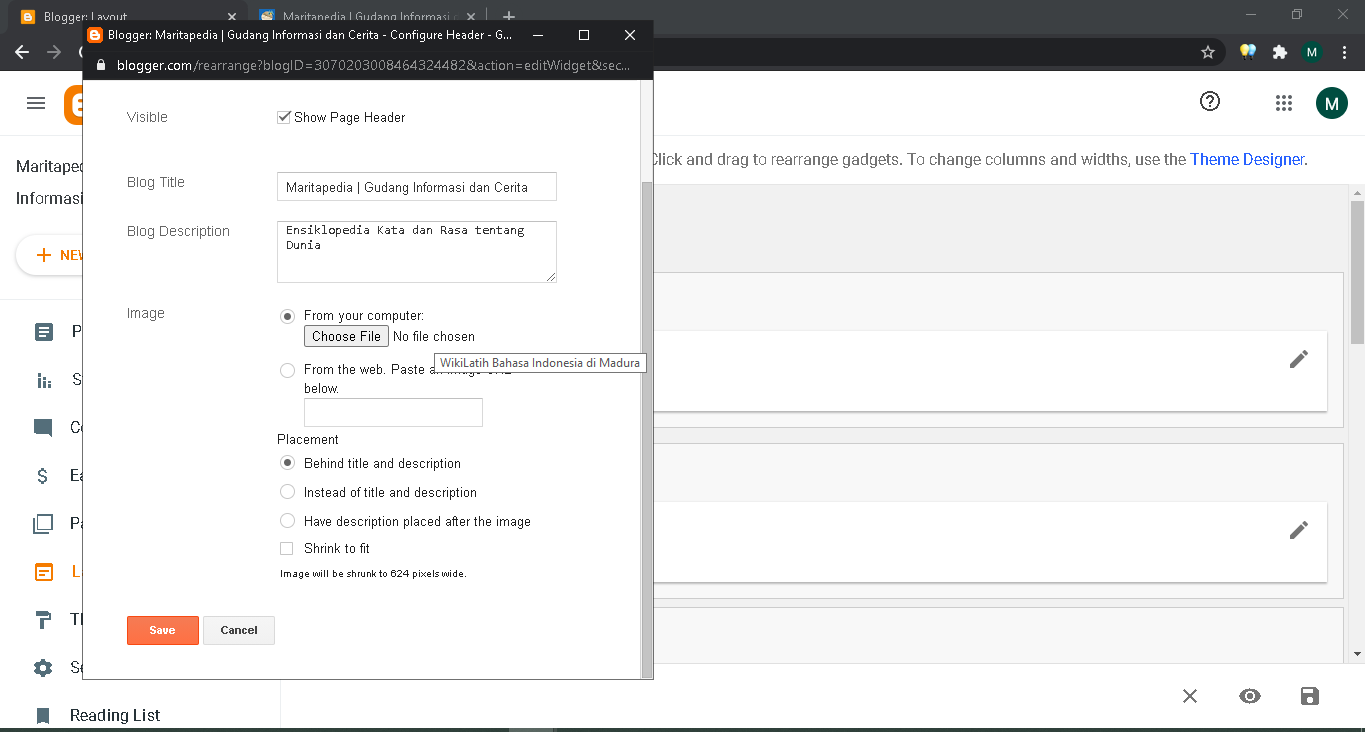Maximize the Configure Header popup window
1365x732 pixels.
[x=584, y=35]
